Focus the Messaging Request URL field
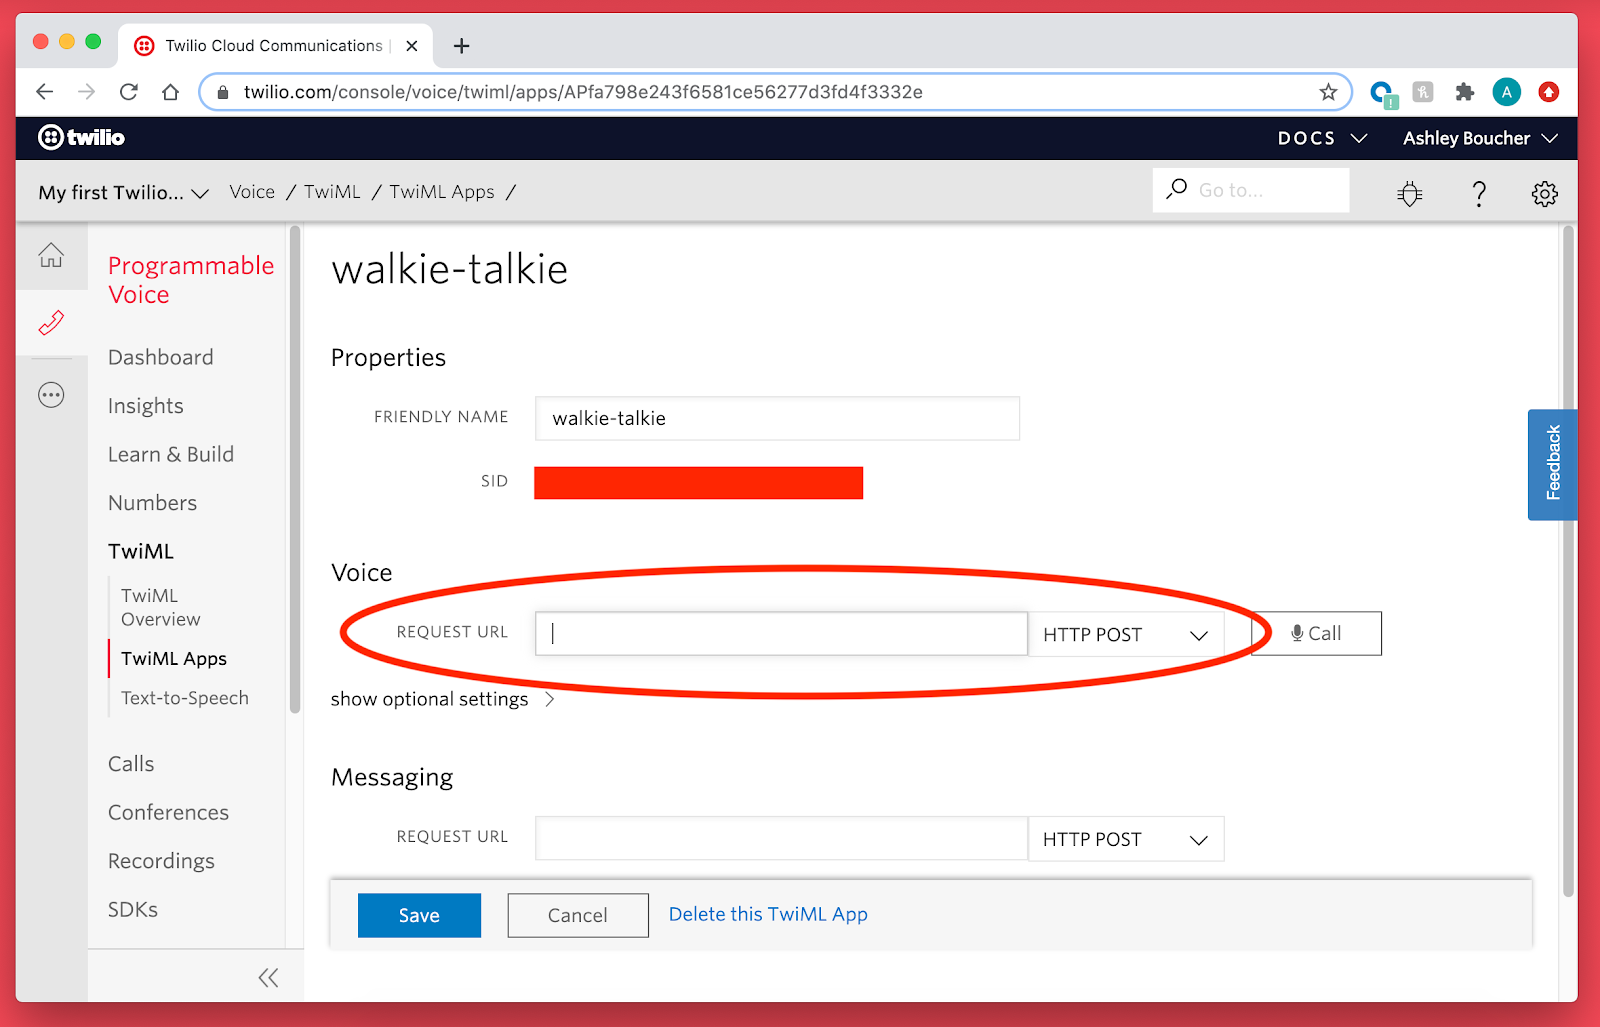This screenshot has width=1600, height=1027. point(781,838)
